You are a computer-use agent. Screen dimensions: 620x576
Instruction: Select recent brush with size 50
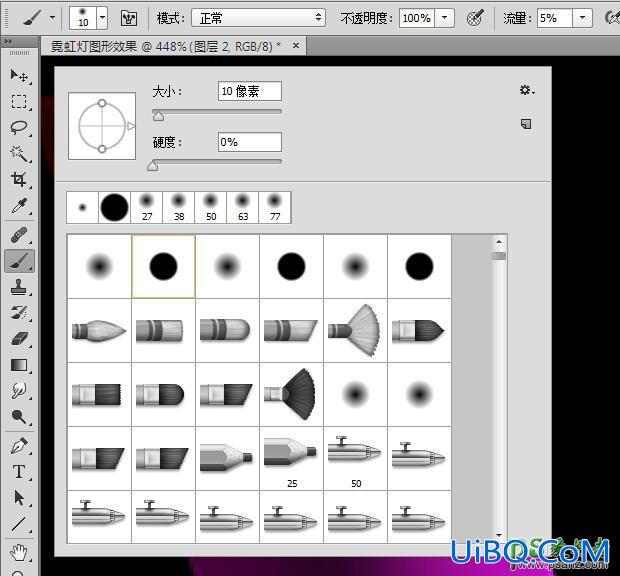click(211, 208)
